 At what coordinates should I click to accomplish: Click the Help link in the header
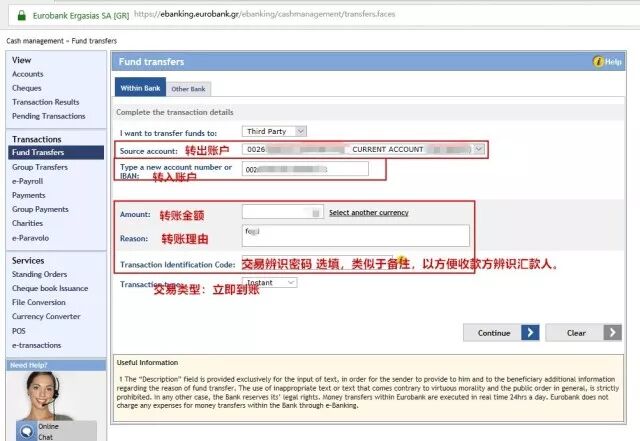click(613, 62)
